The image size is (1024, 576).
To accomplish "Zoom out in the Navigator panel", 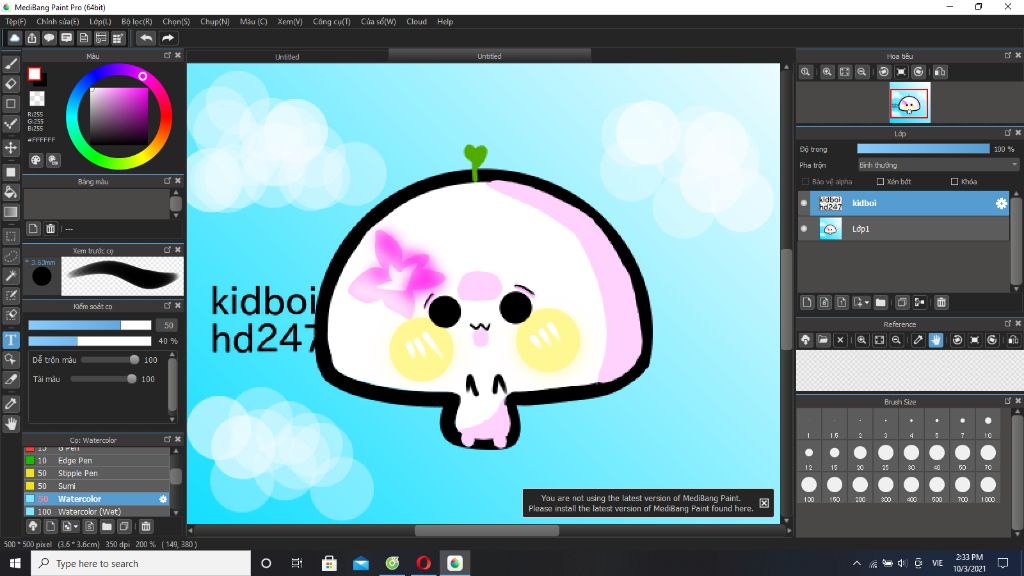I will 862,72.
